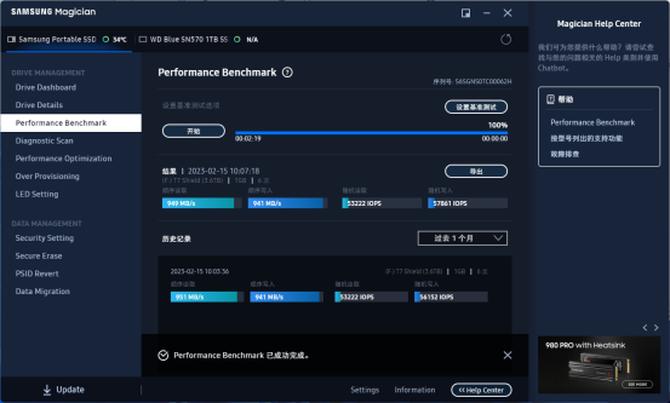Switch to the WD Blue SN570 1TB drive tab
670x403 pixels.
click(x=199, y=40)
